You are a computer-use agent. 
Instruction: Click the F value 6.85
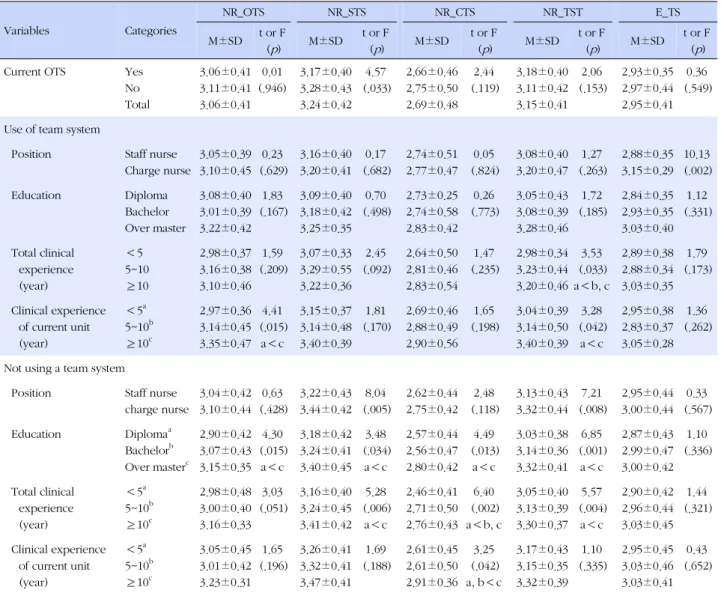[591, 434]
